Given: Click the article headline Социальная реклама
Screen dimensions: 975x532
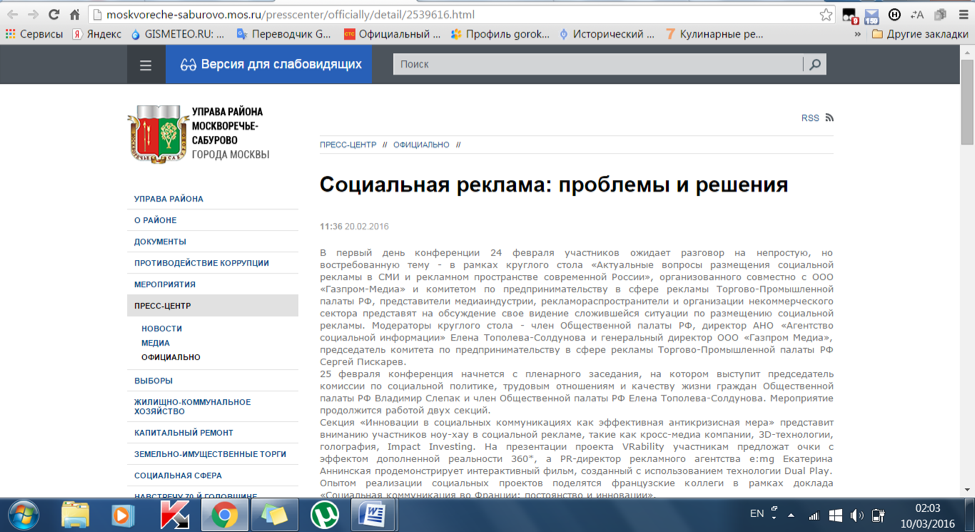Looking at the screenshot, I should coord(553,185).
